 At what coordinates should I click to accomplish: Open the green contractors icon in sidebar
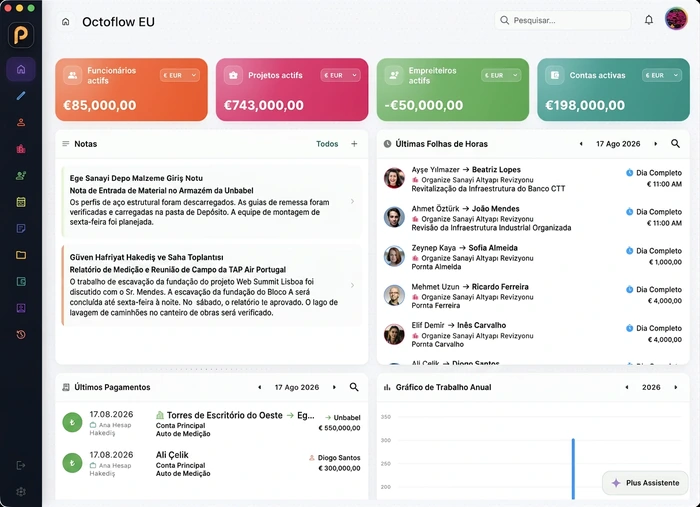click(21, 175)
